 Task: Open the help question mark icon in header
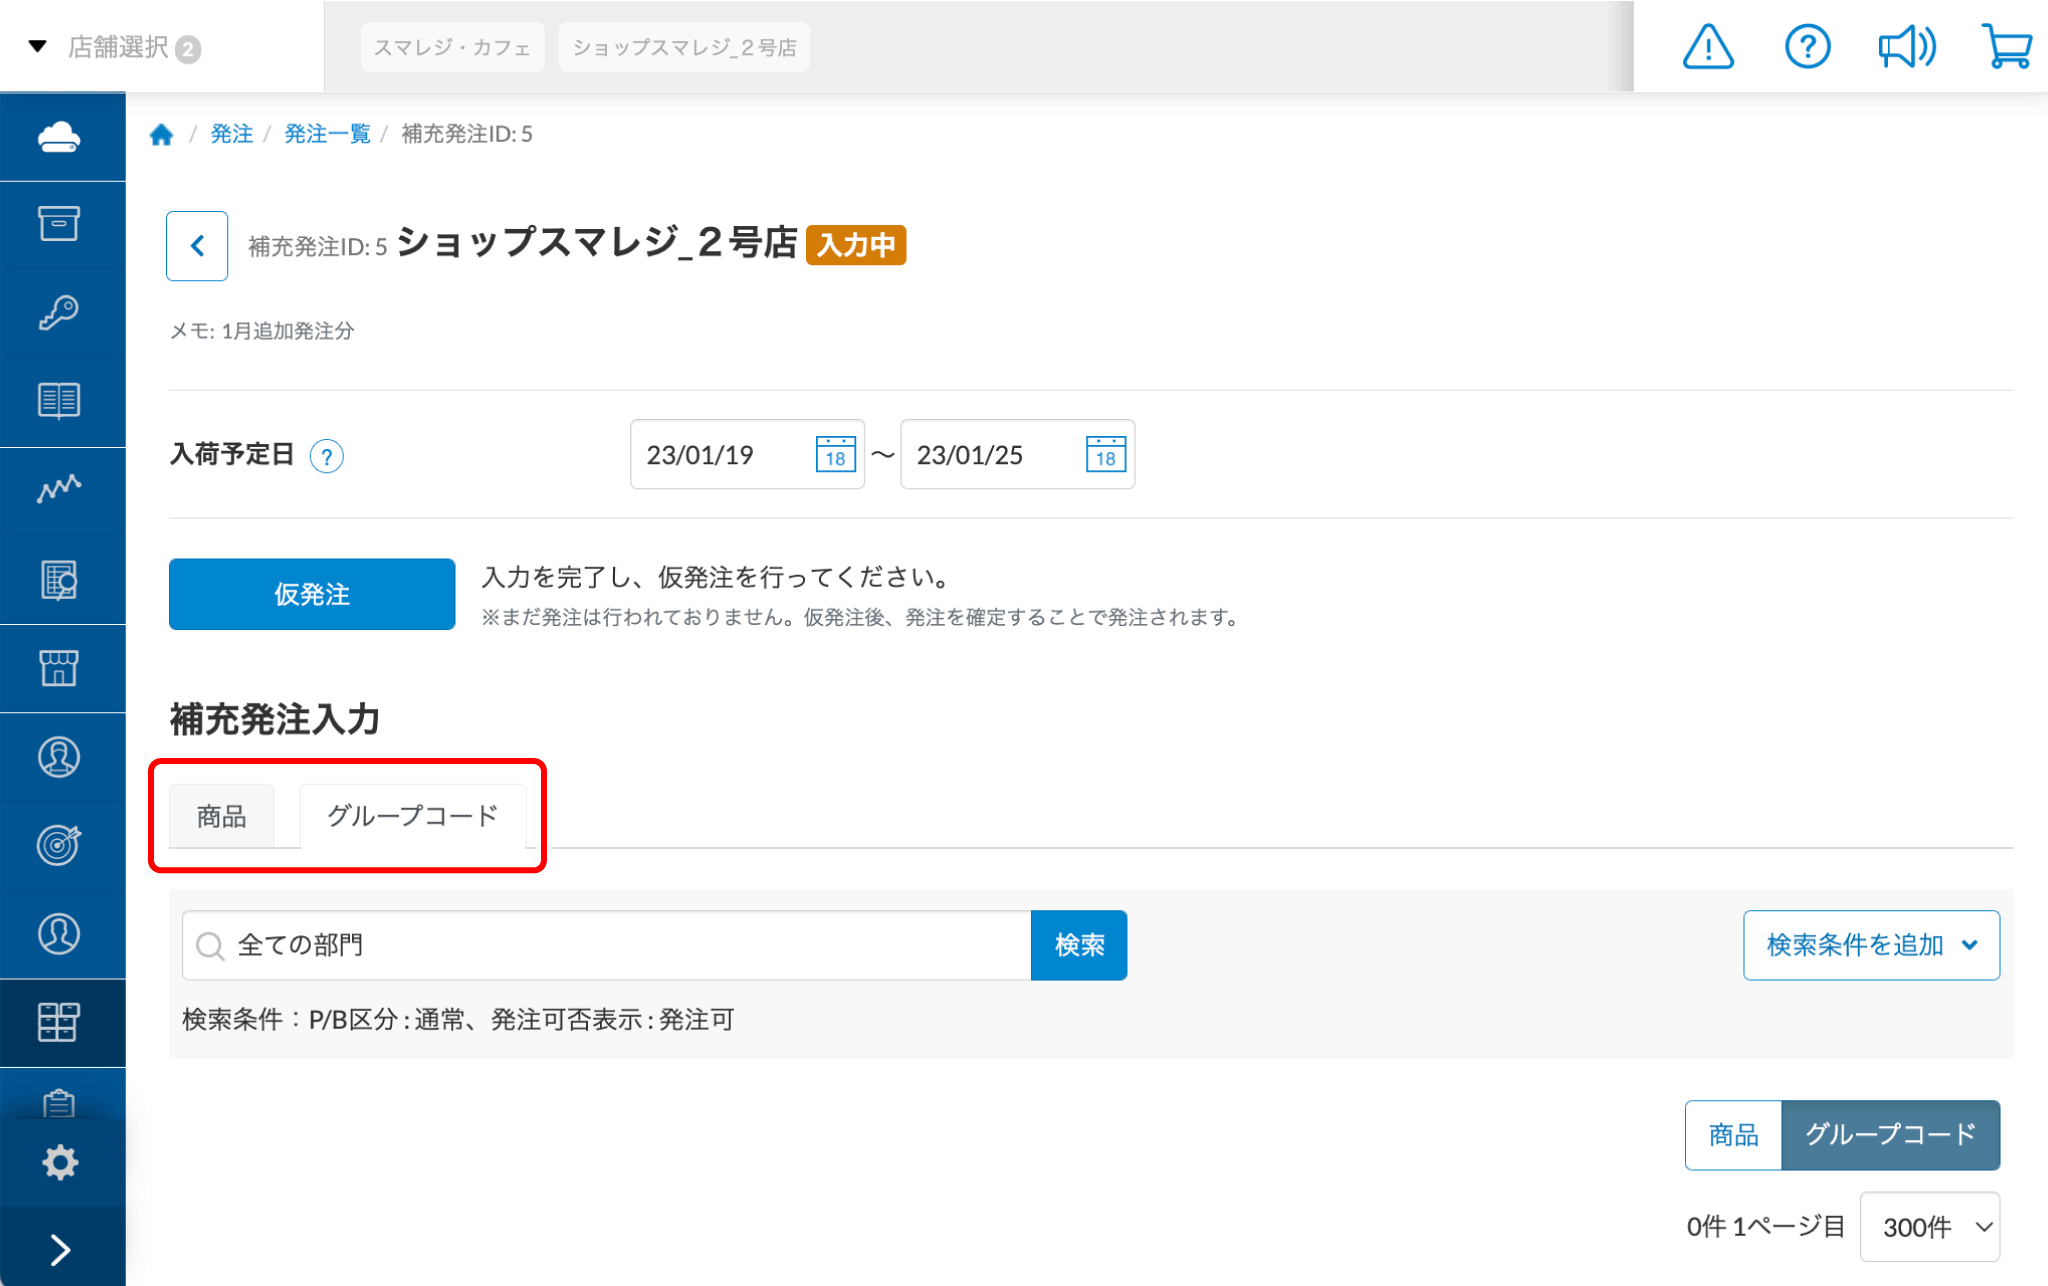tap(1807, 47)
